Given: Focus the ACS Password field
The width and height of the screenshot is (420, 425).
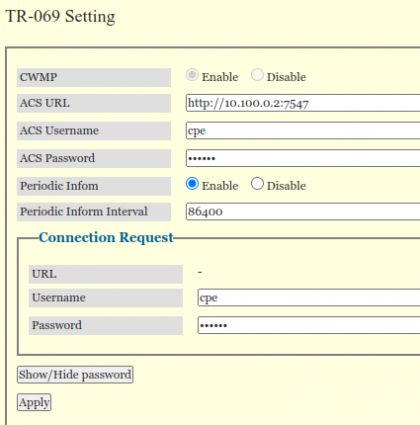Looking at the screenshot, I should pos(303,158).
